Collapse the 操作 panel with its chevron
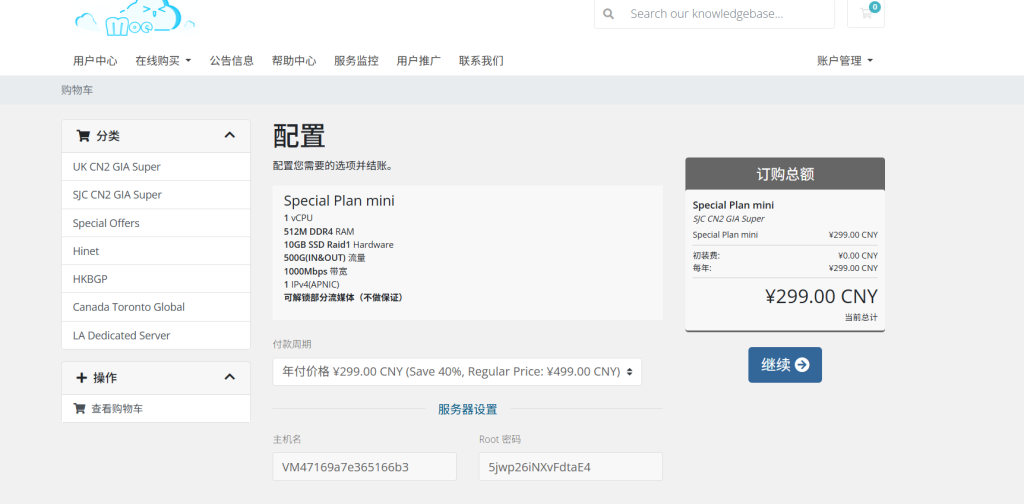This screenshot has height=504, width=1024. point(229,377)
